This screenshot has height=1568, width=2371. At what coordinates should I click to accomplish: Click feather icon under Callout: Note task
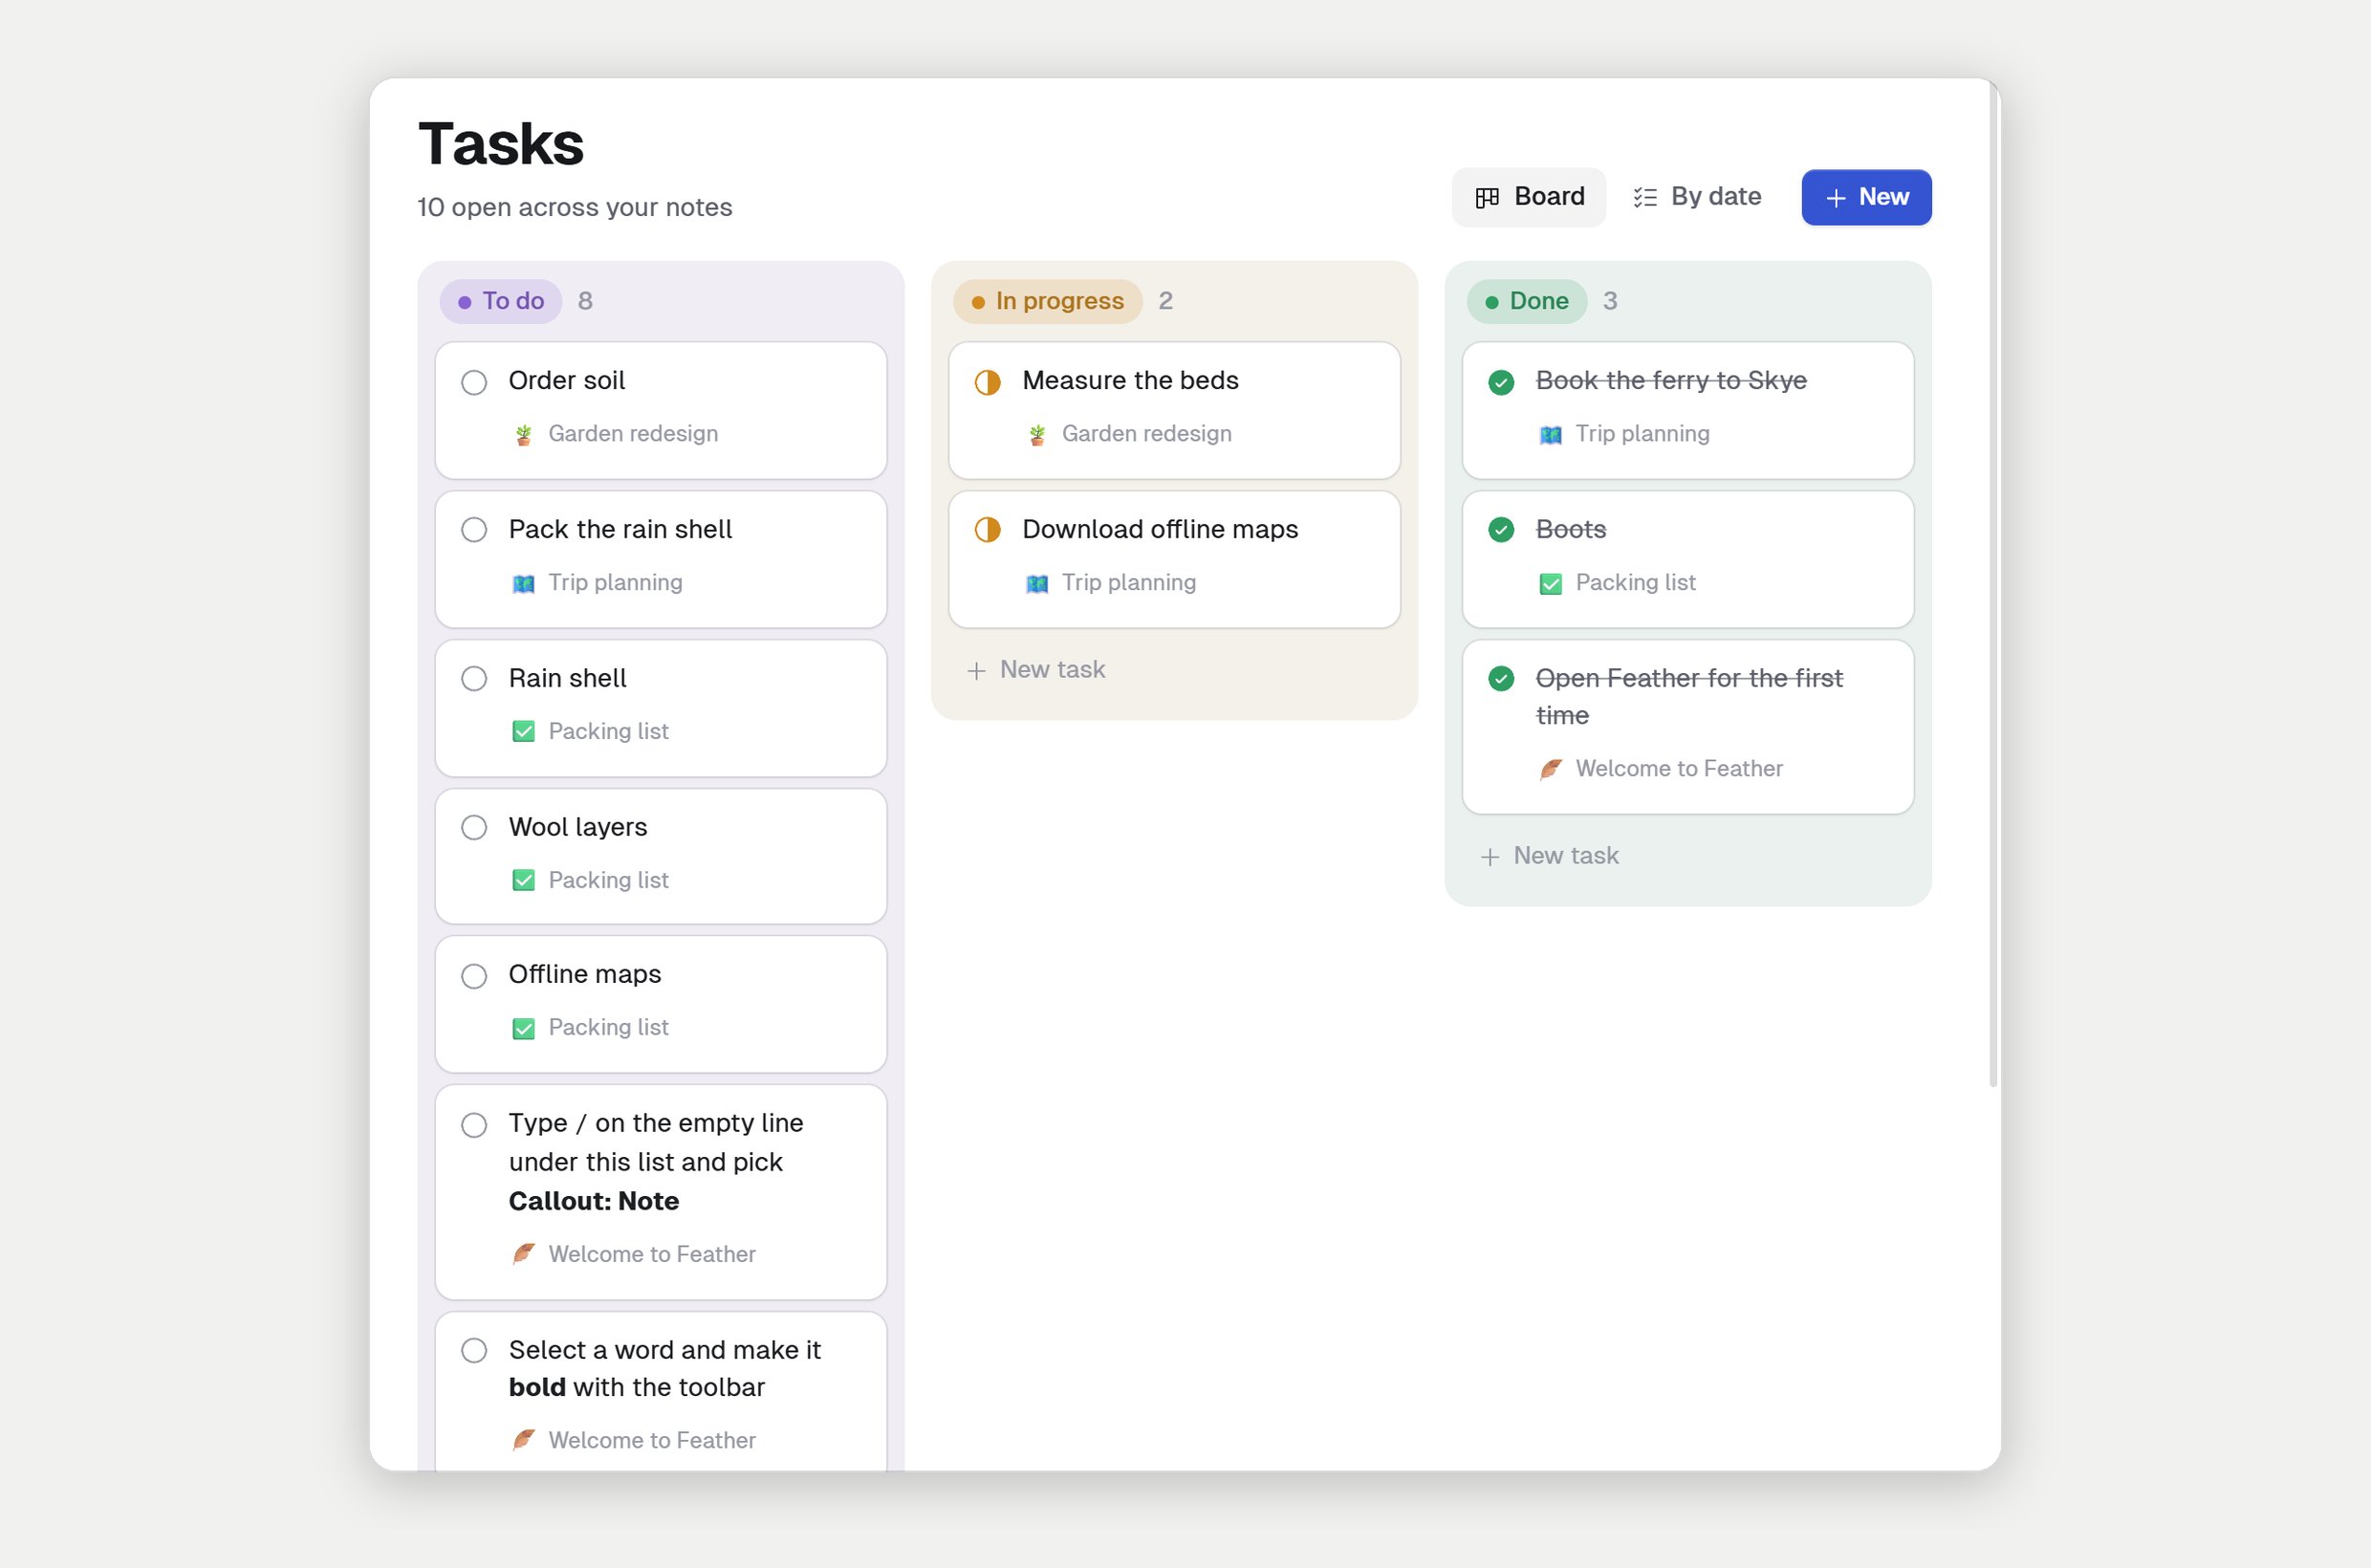[x=523, y=1254]
